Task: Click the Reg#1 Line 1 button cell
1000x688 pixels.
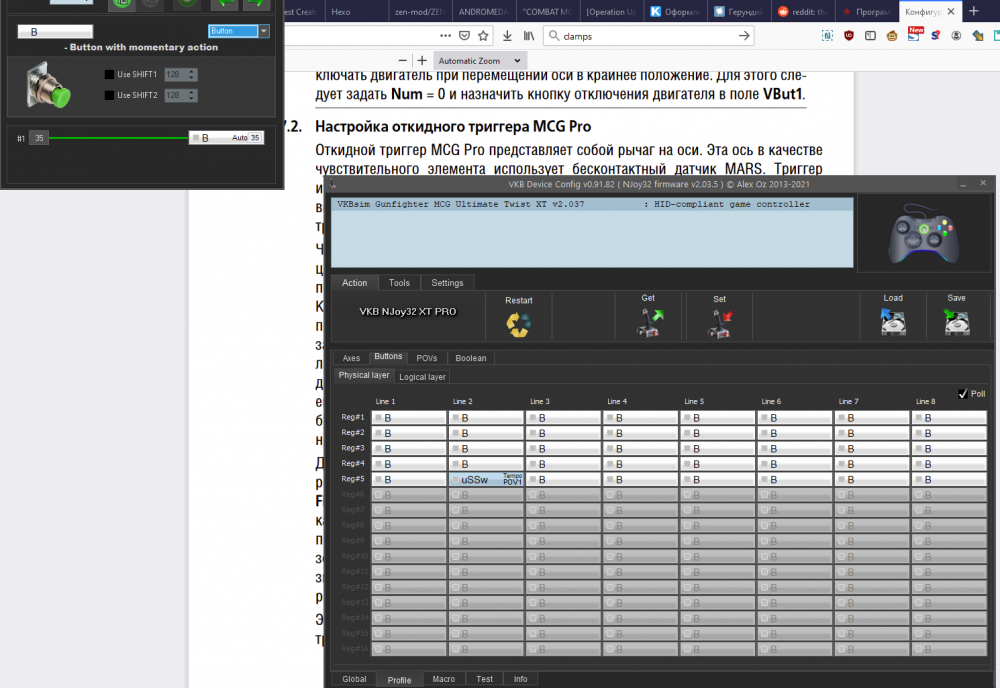Action: tap(409, 418)
